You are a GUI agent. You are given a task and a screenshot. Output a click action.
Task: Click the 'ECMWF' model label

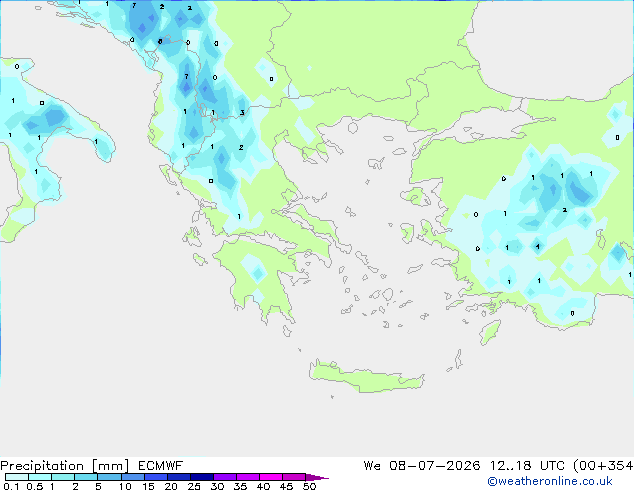161,466
